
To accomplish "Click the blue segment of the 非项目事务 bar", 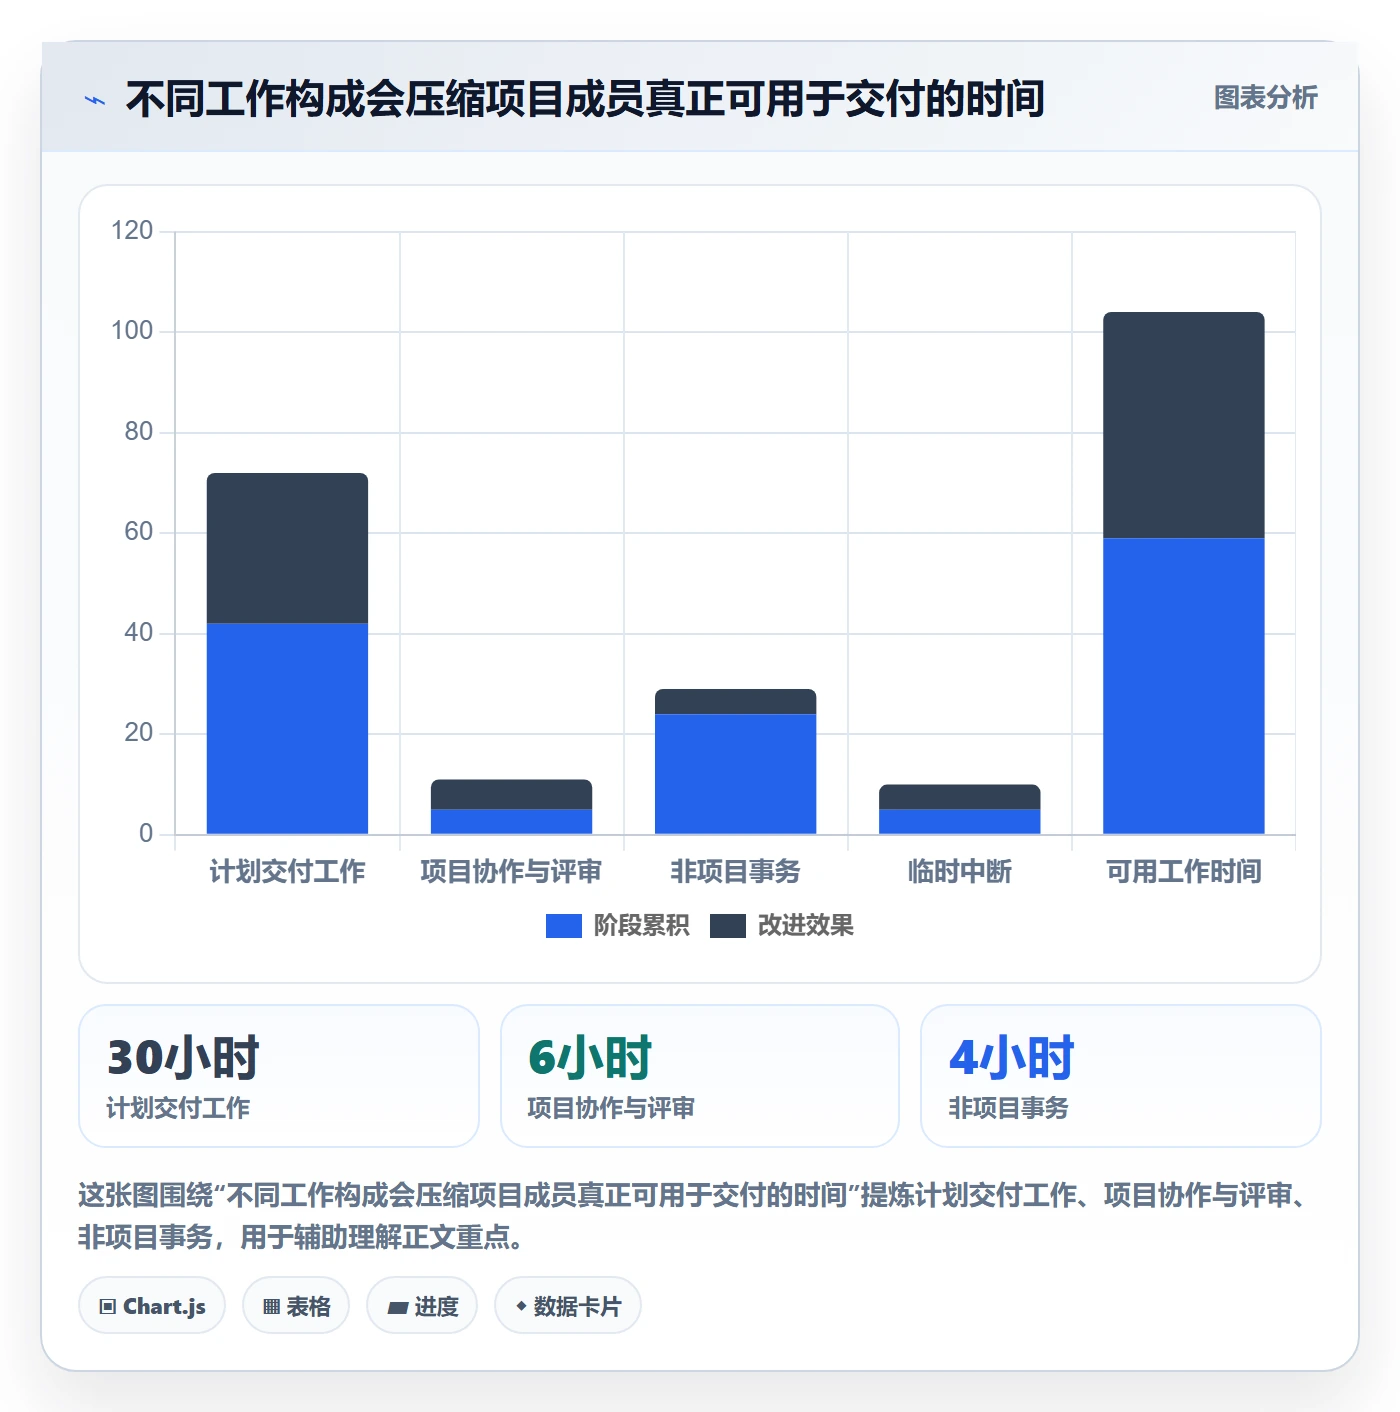I will pyautogui.click(x=735, y=774).
